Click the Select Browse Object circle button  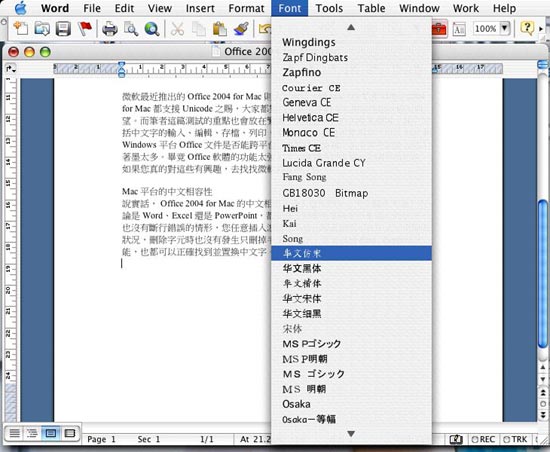(x=543, y=404)
